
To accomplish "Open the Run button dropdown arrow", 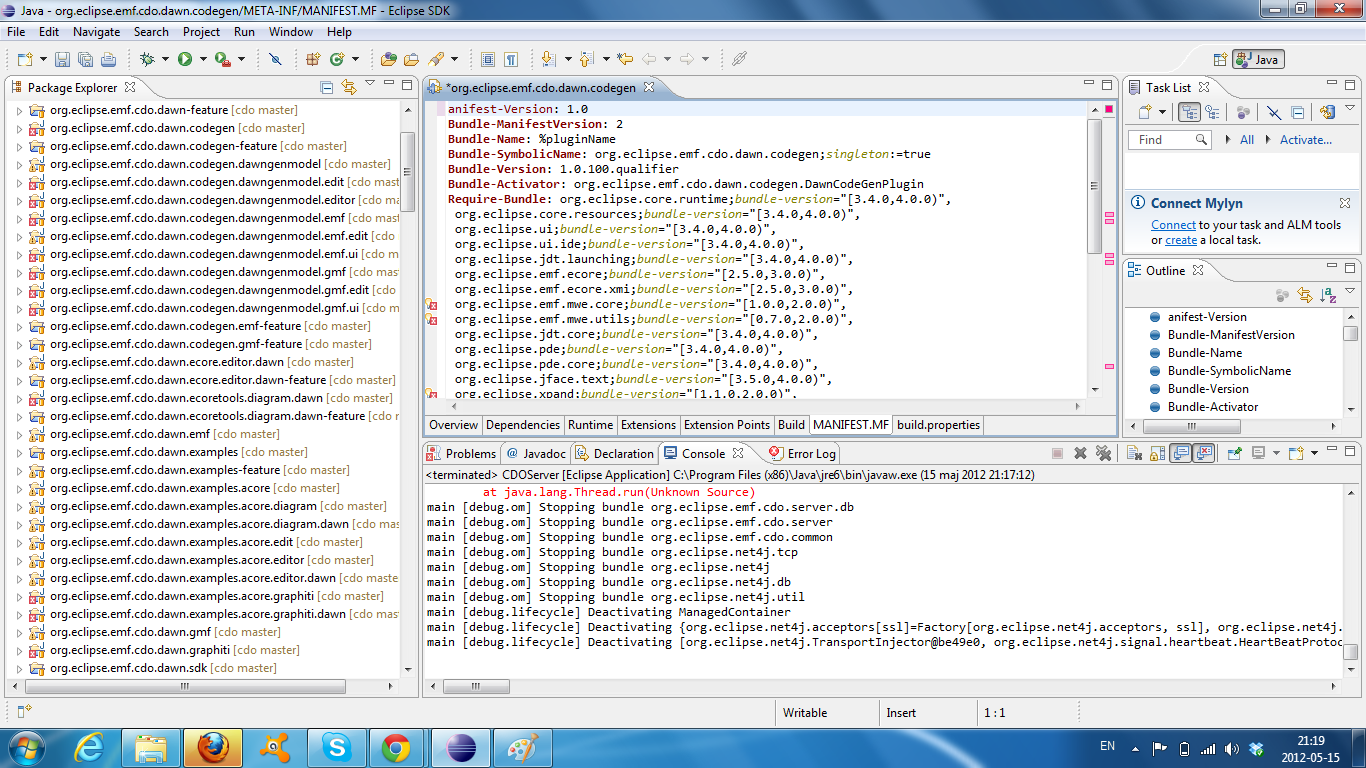I will tap(203, 60).
